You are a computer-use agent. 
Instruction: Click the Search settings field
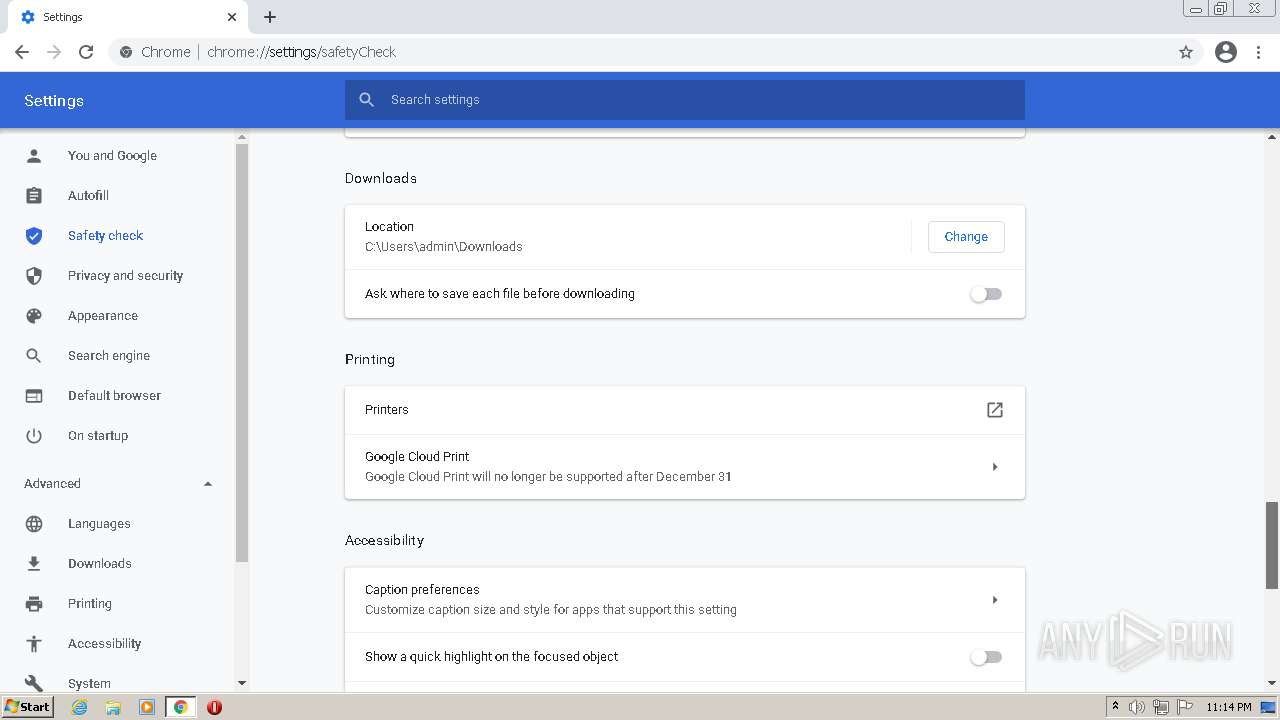[x=685, y=100]
